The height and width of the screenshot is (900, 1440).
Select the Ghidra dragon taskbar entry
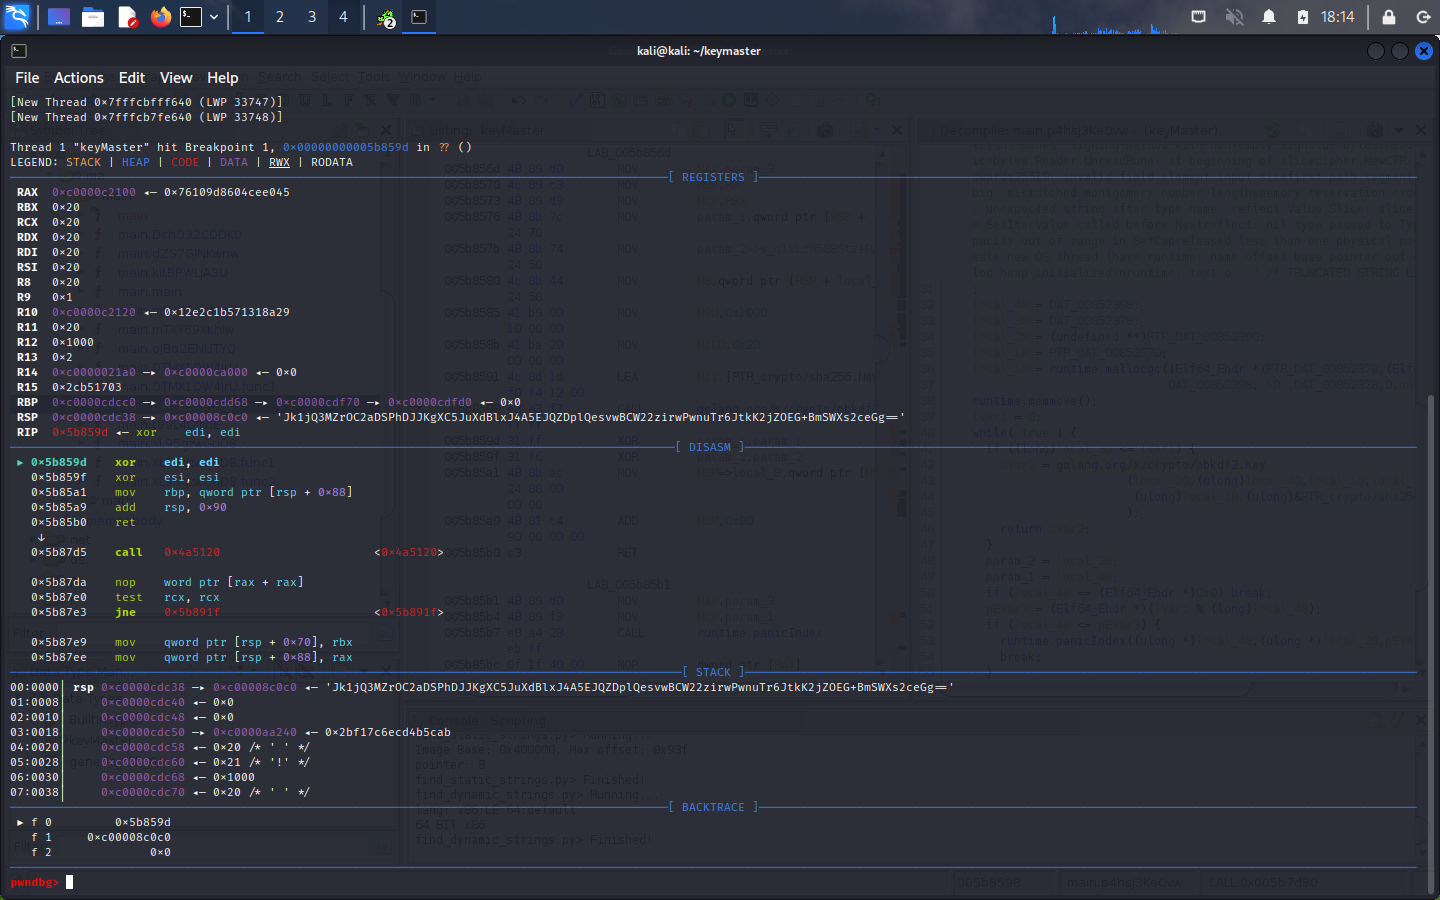386,17
